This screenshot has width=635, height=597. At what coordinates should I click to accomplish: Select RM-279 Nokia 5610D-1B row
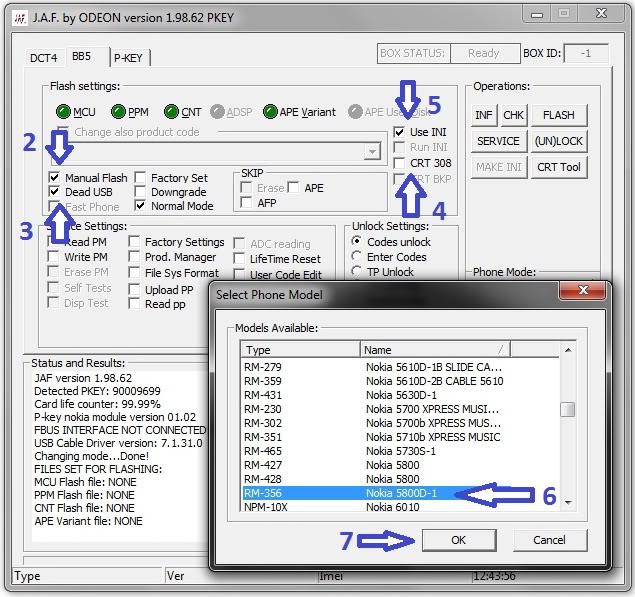pos(400,367)
